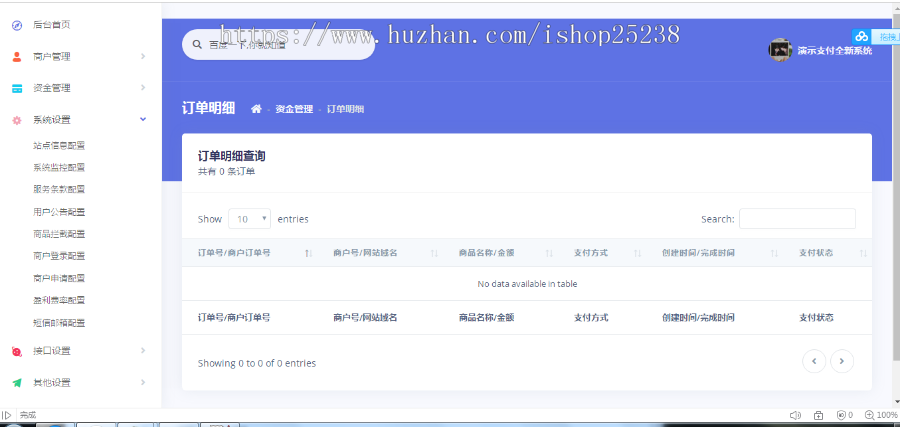Open 盈利费率配置 submenu item

point(59,300)
